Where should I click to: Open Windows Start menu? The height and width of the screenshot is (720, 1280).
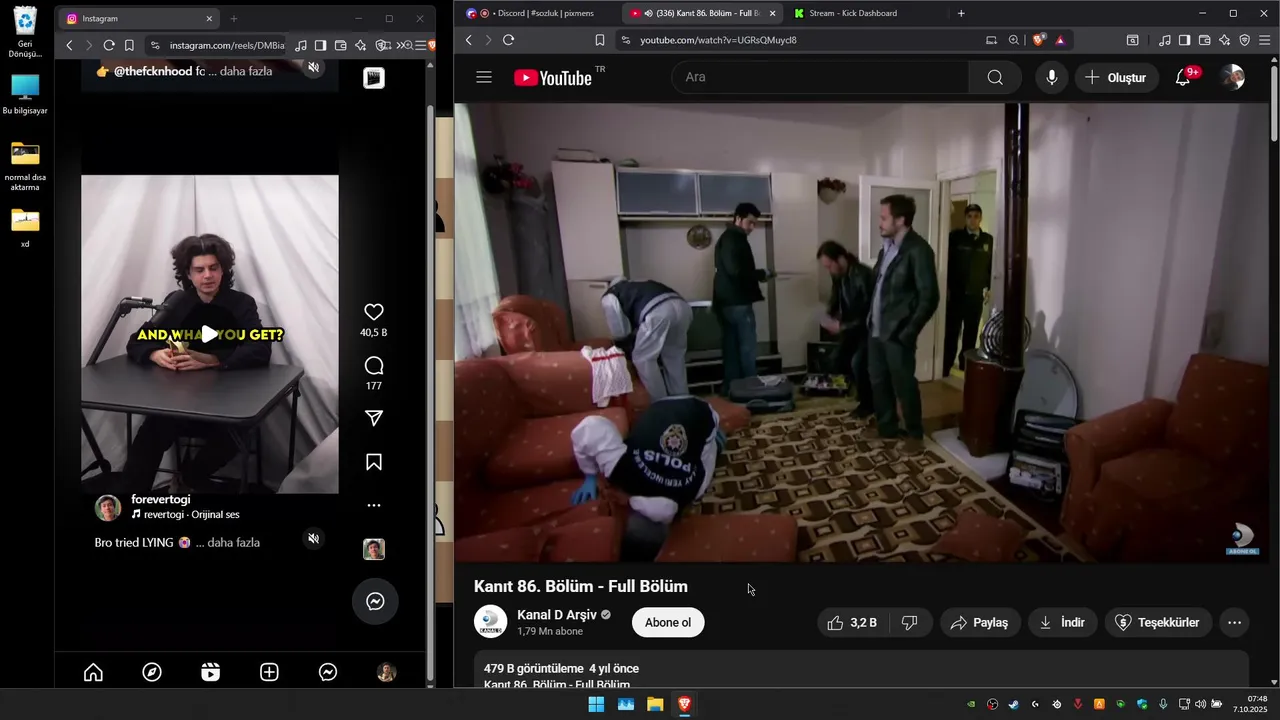point(596,704)
